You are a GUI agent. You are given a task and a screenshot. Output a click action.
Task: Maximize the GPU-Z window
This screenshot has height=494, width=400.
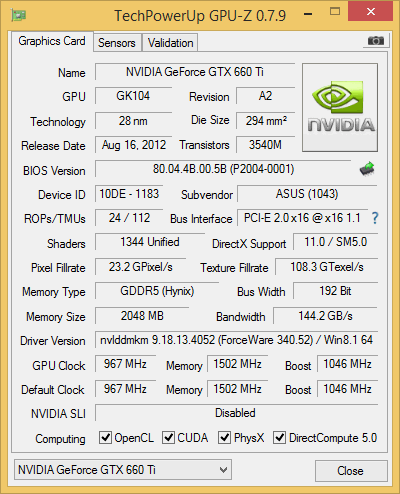click(335, 12)
